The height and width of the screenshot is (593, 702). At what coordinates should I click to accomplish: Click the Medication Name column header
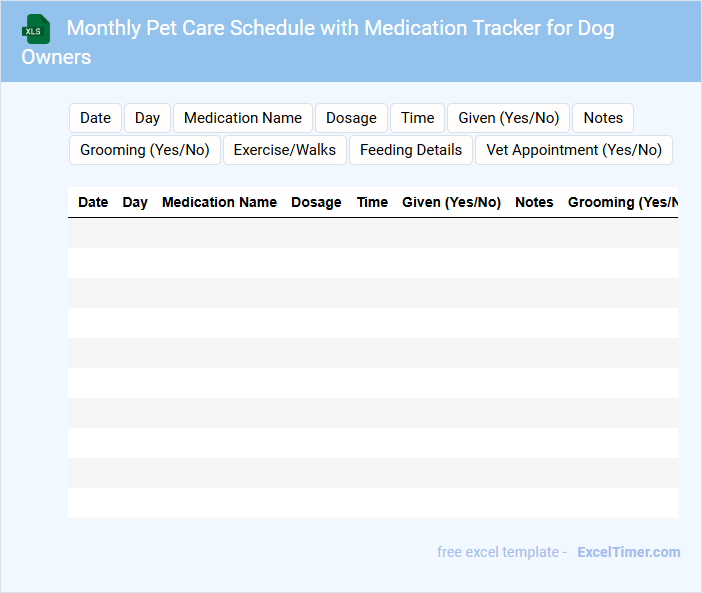tap(219, 202)
